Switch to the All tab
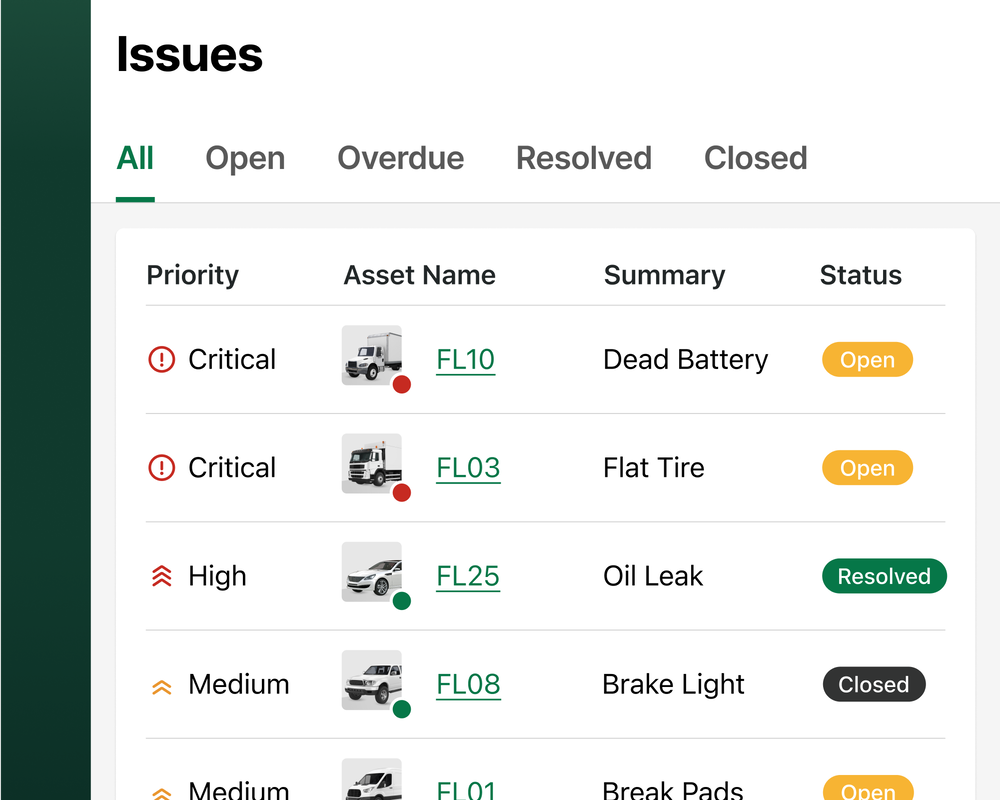 click(135, 158)
